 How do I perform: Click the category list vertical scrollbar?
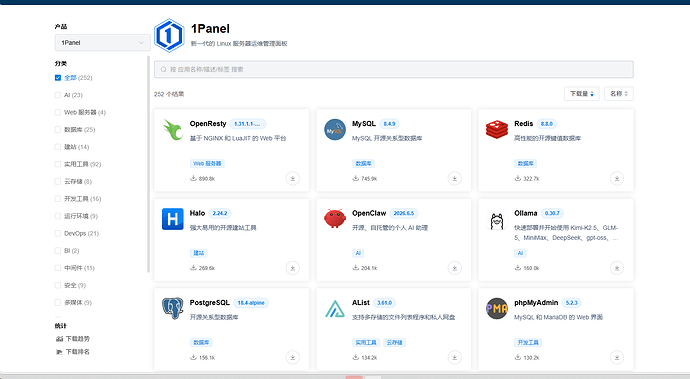(x=148, y=164)
